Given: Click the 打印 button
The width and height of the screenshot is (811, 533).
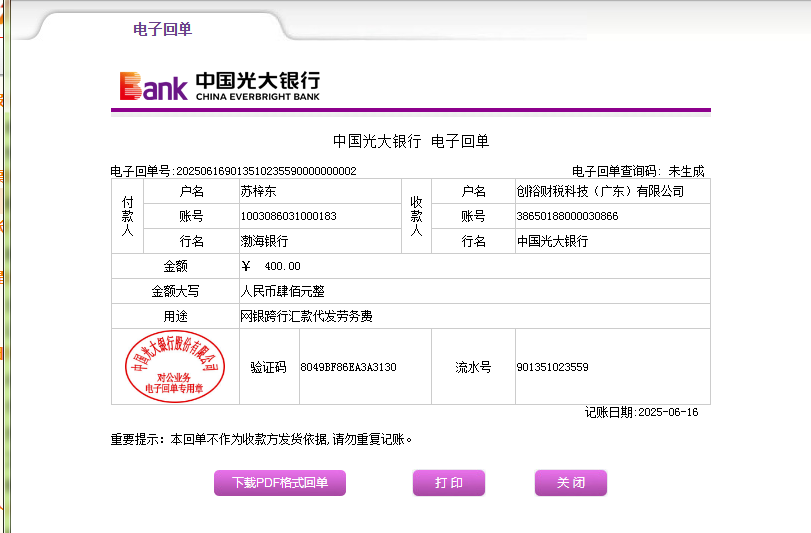Looking at the screenshot, I should pyautogui.click(x=449, y=483).
